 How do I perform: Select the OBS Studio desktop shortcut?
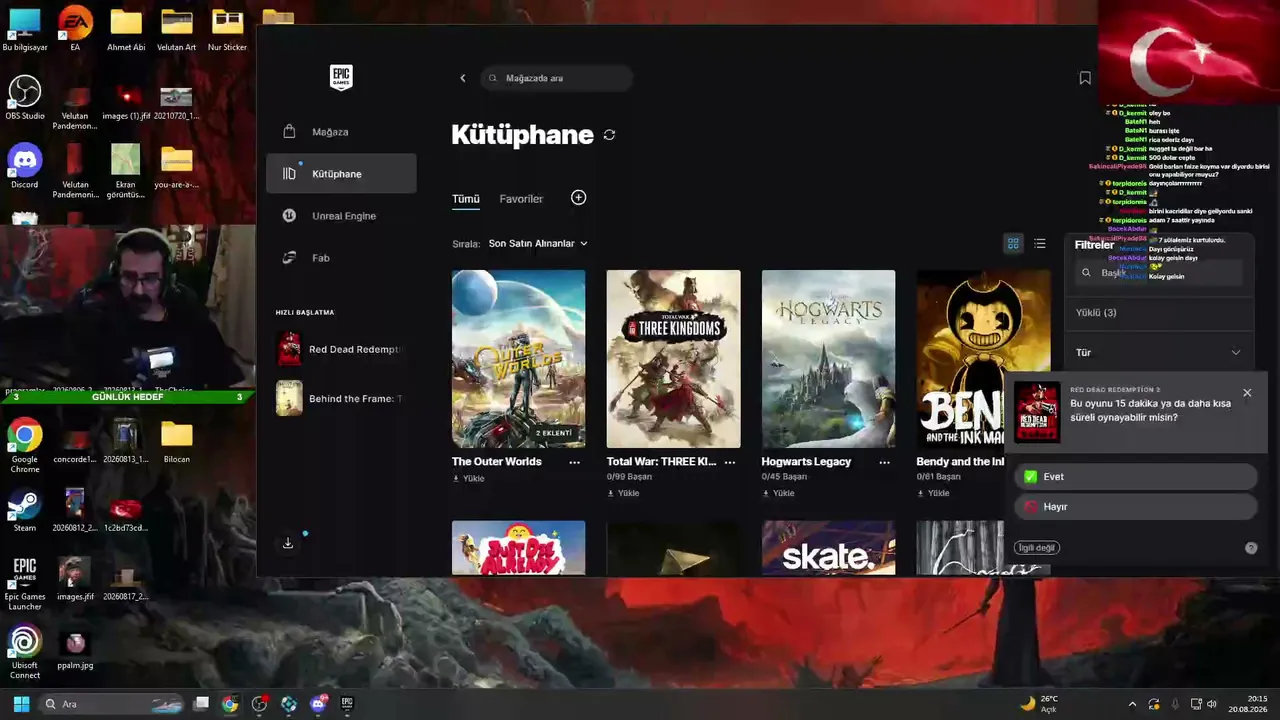click(x=25, y=98)
